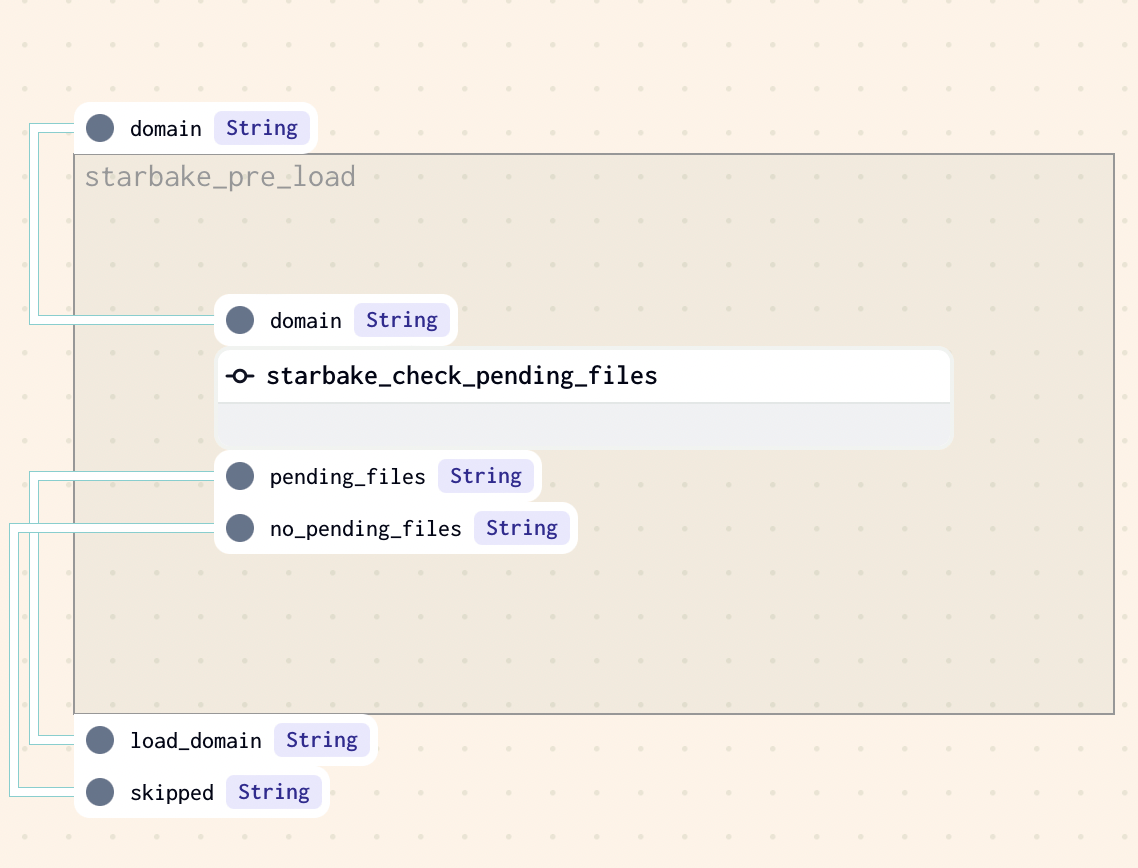Click the domain port circle above starbake_check_pending_files
1138x868 pixels.
[x=240, y=320]
